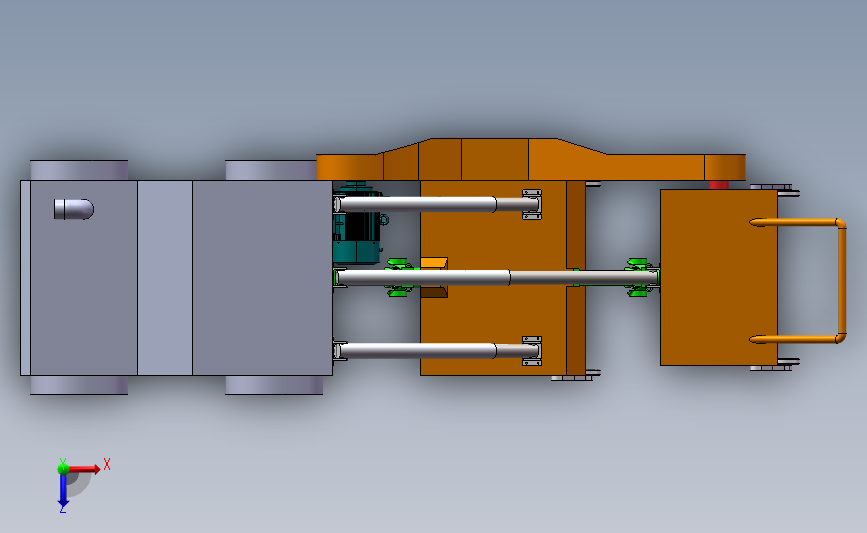Pick the bottom-right wheel of the grey body

274,385
